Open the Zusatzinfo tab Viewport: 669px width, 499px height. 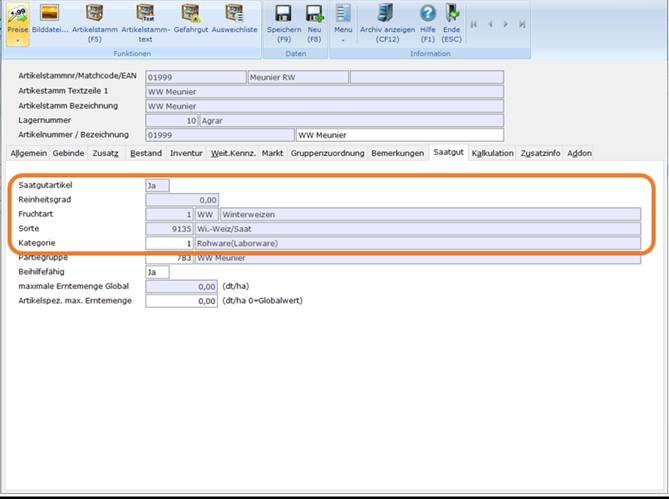tap(540, 153)
